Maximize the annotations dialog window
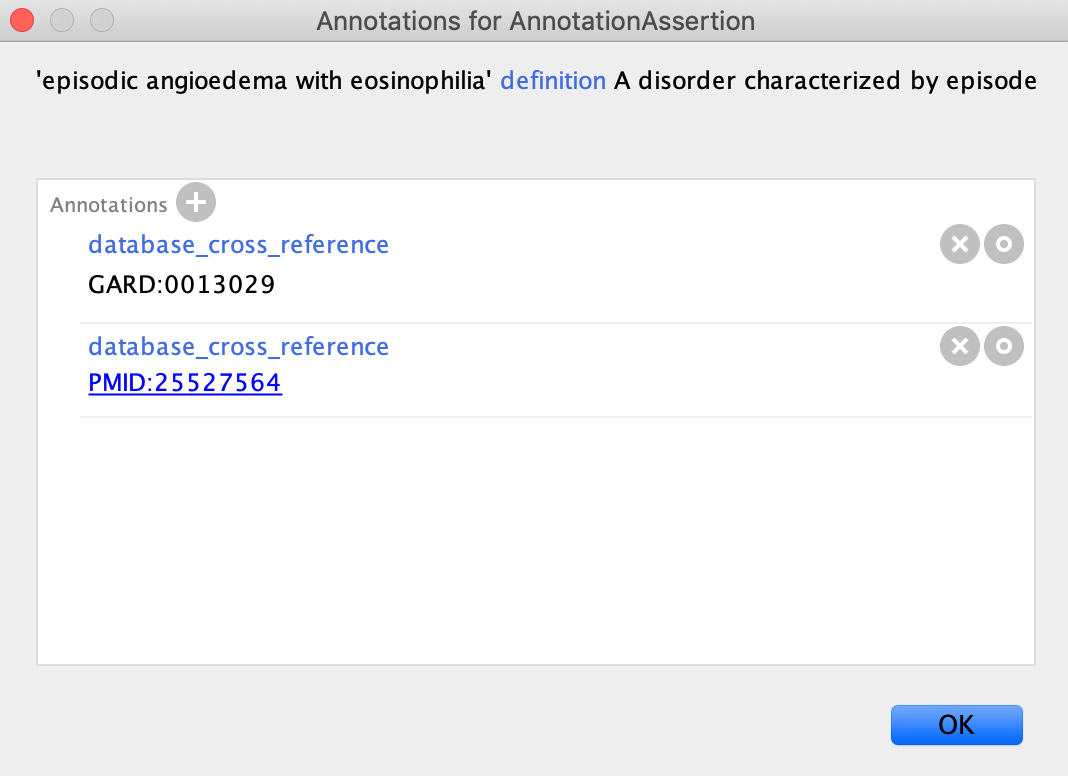 102,20
